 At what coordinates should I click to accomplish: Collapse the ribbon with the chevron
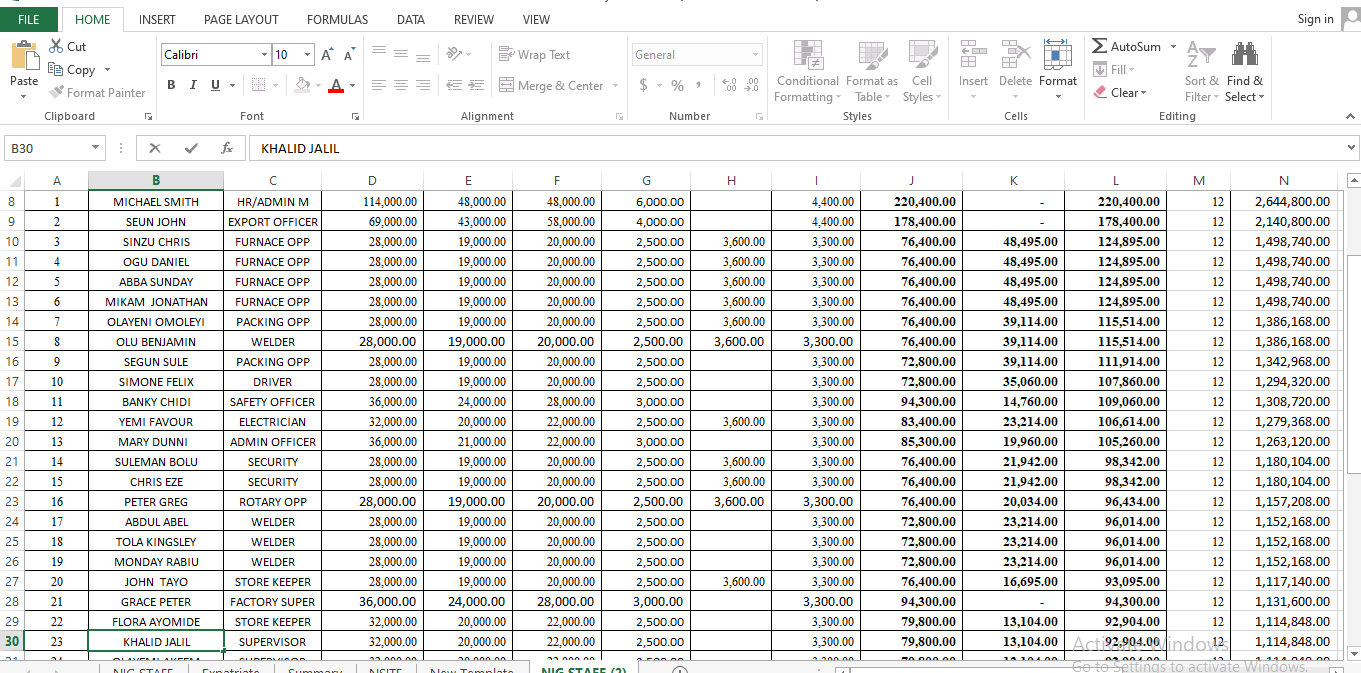click(1348, 116)
